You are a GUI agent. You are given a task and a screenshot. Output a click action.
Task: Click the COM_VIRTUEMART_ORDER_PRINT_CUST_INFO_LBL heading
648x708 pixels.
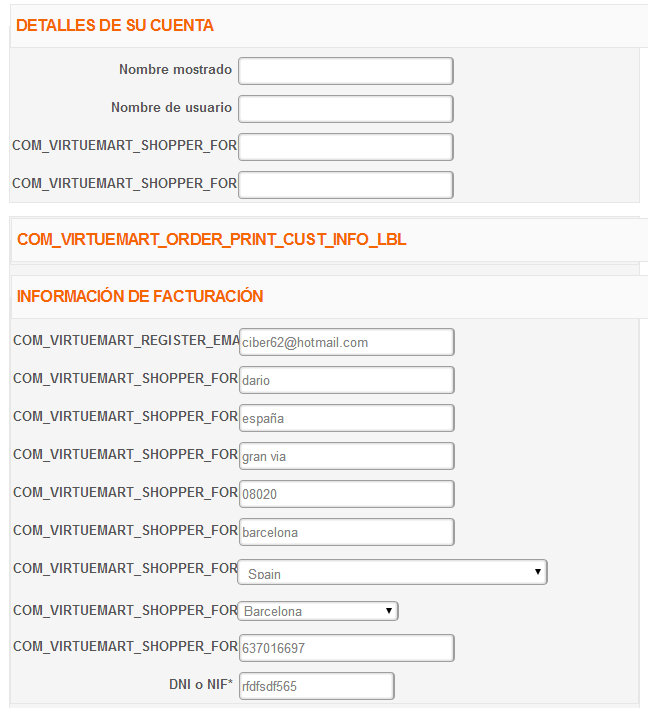(211, 239)
